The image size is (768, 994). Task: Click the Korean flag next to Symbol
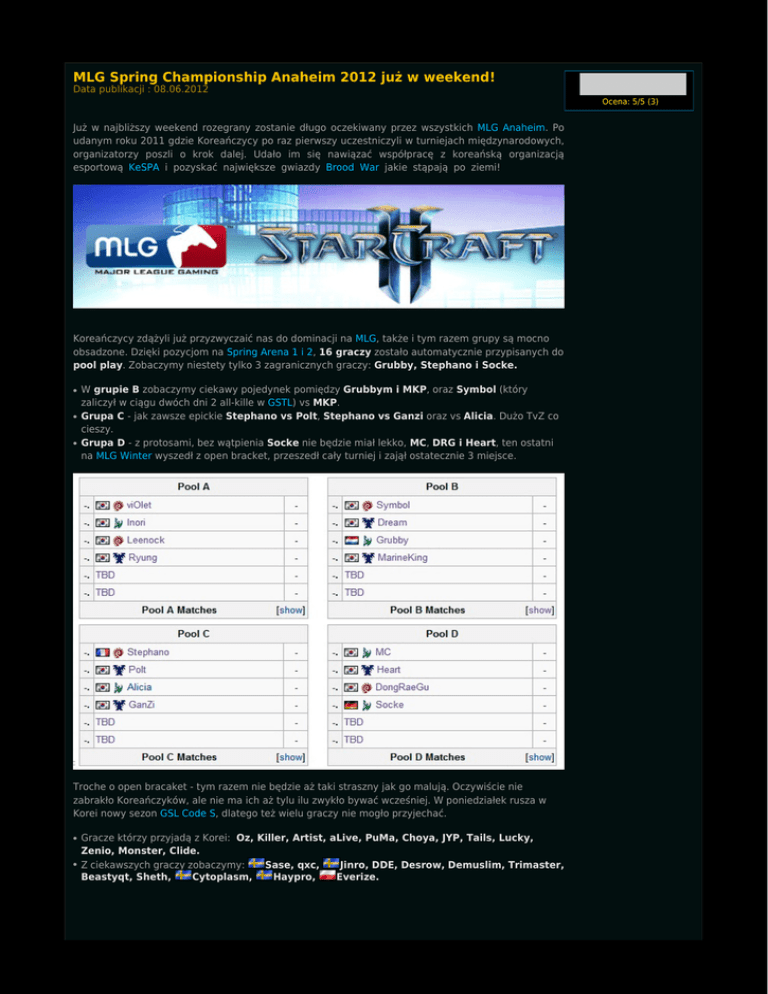351,505
